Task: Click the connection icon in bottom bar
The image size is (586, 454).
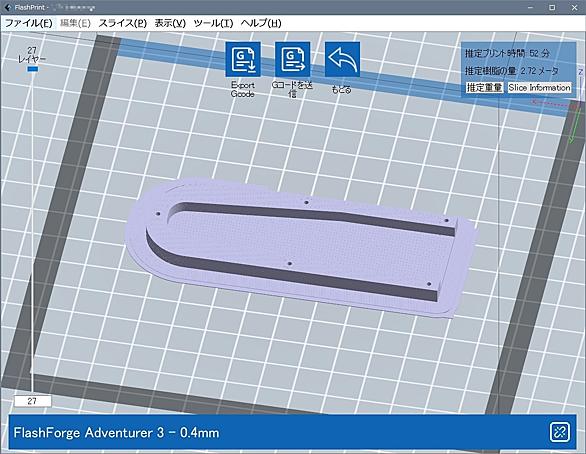Action: click(560, 432)
